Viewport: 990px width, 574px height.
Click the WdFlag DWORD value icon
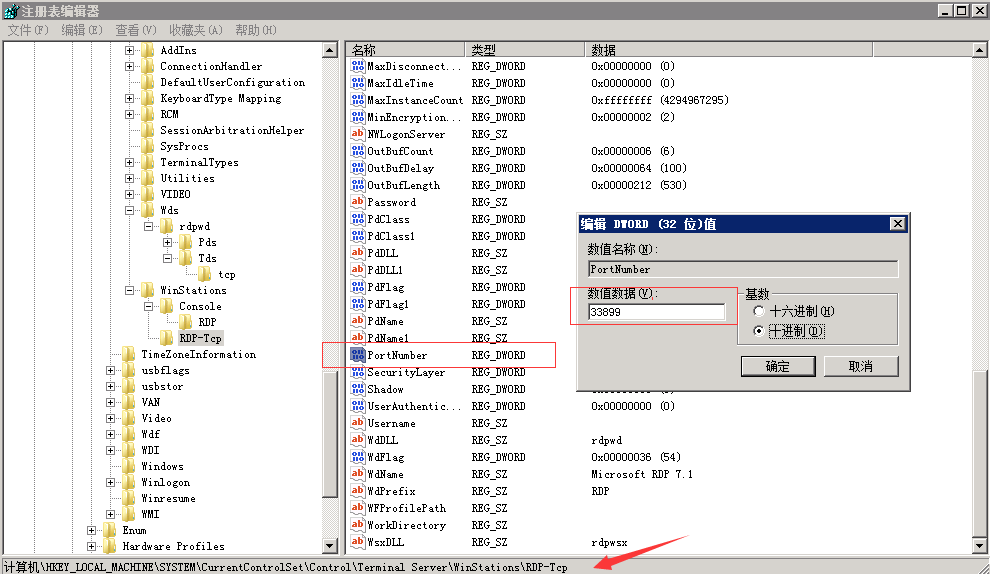(357, 457)
